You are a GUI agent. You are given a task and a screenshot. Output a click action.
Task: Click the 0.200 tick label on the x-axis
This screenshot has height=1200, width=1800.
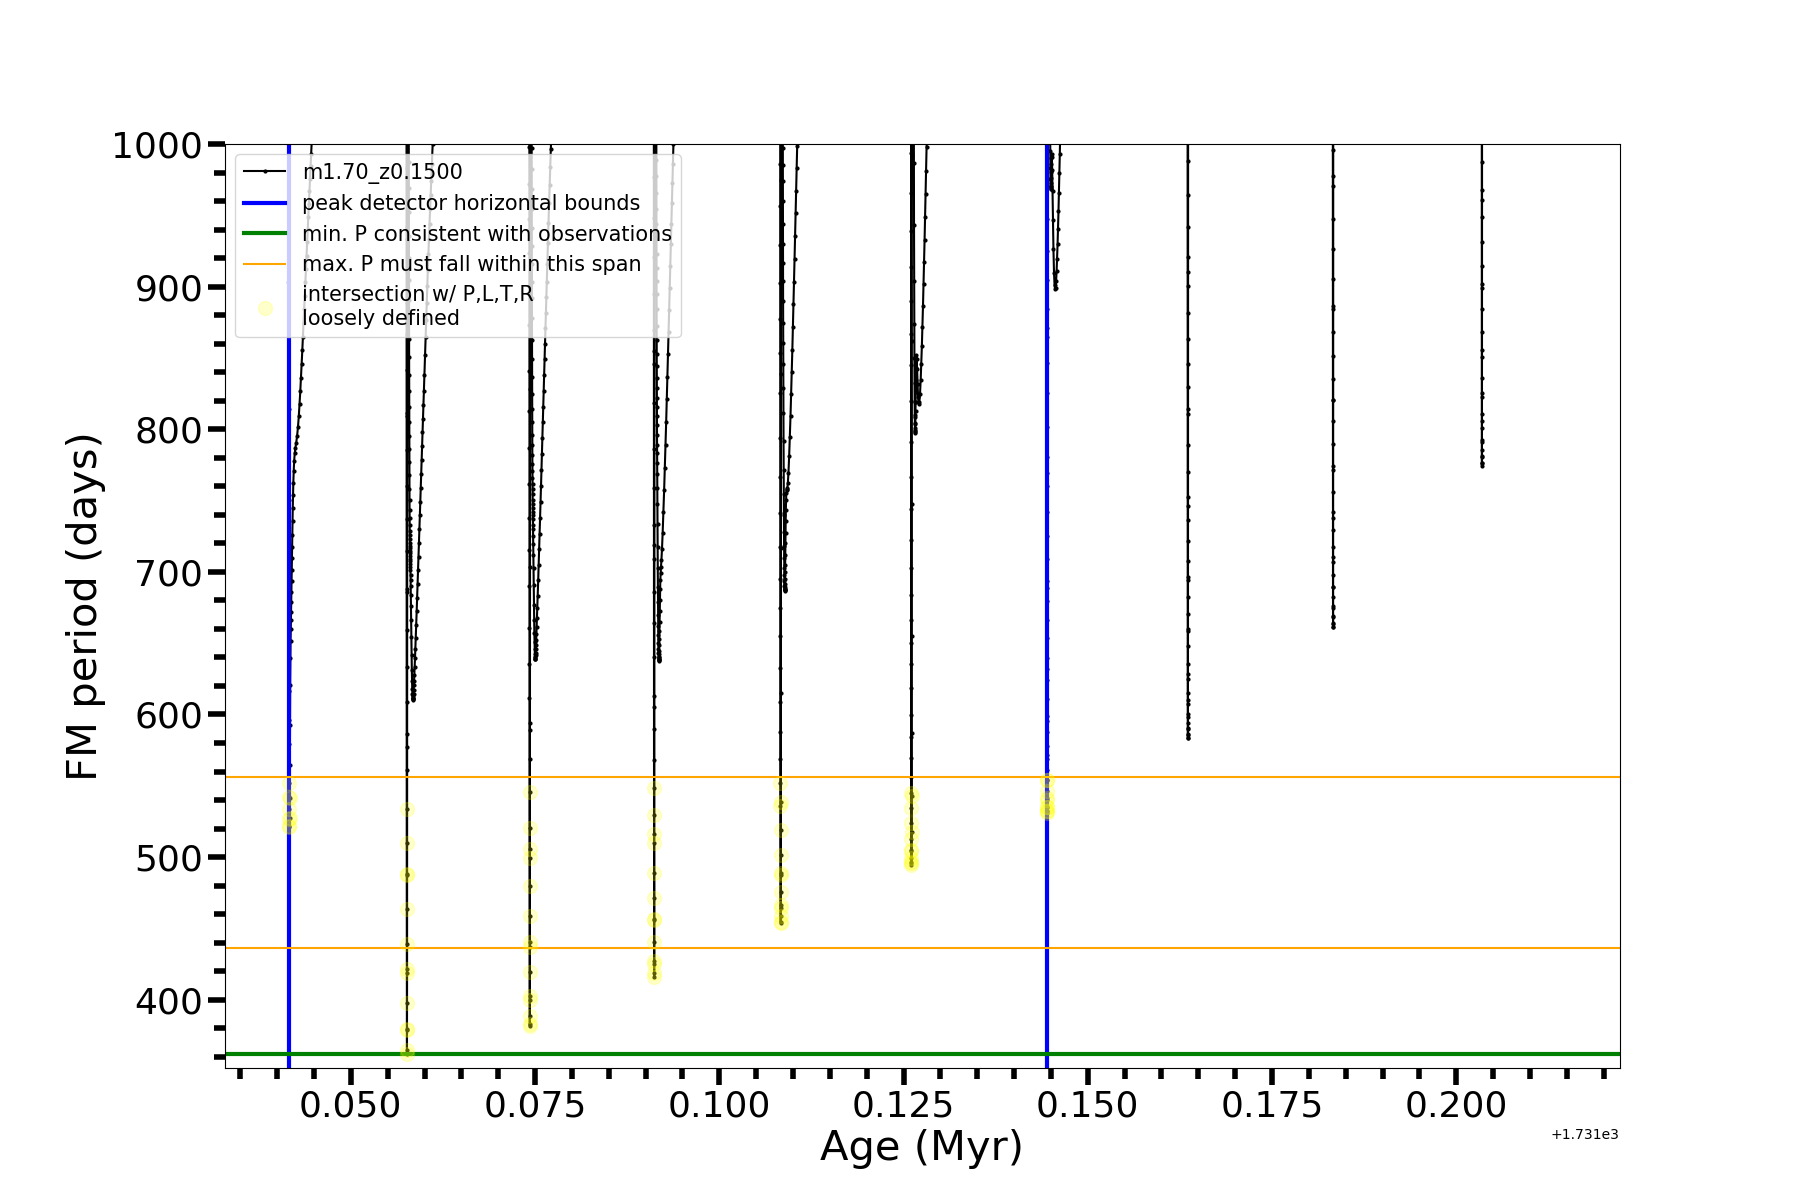[x=1455, y=1105]
